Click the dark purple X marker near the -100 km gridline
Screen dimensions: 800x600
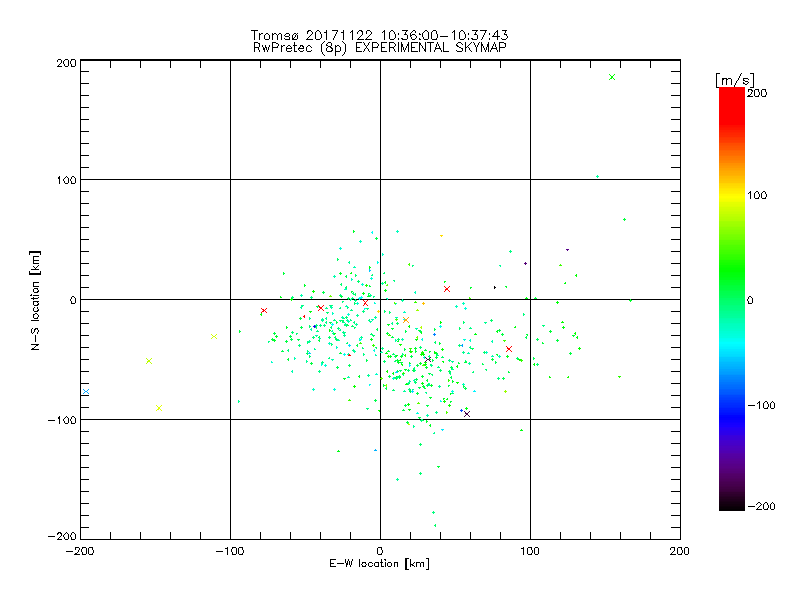tap(467, 414)
